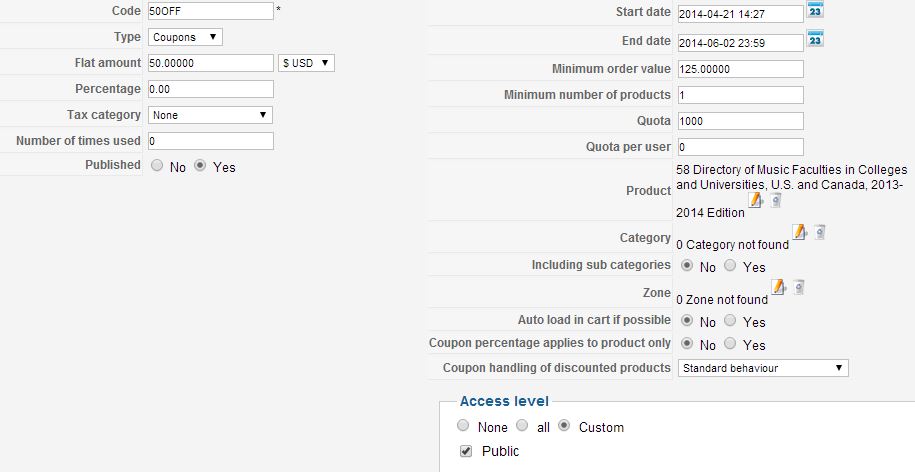Click the Quota per user field

(x=740, y=147)
